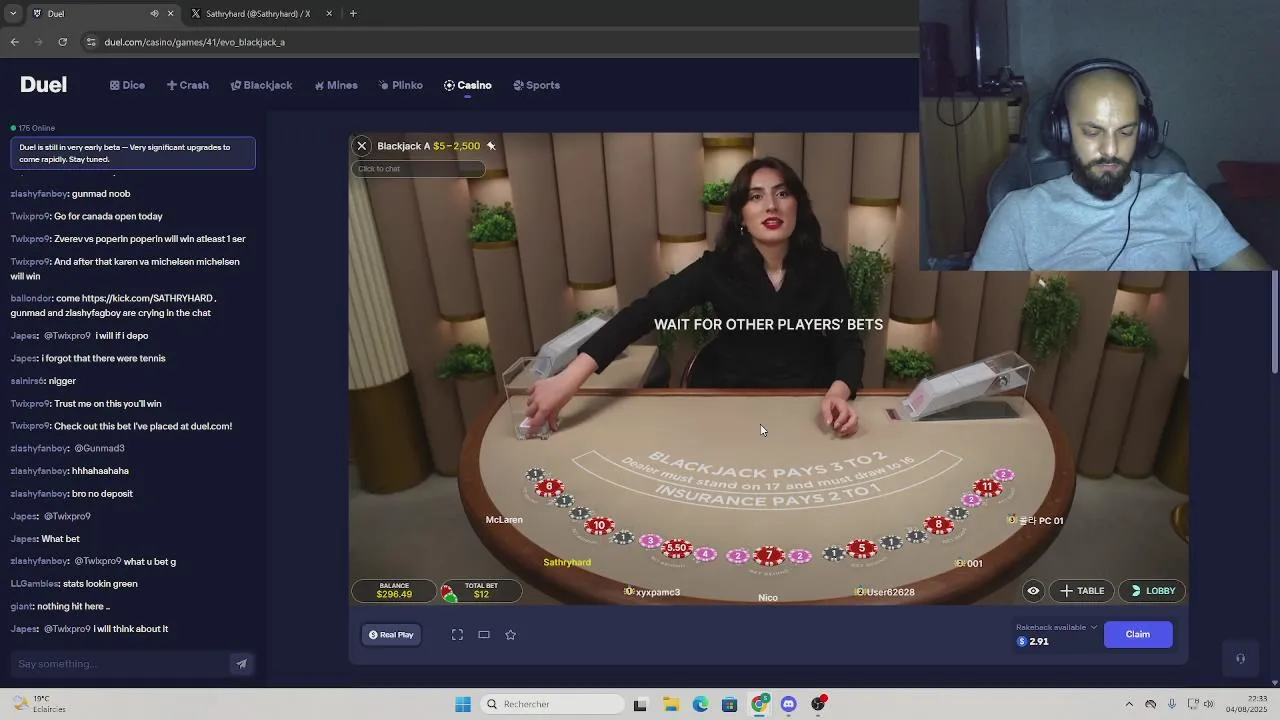This screenshot has height=720, width=1280.
Task: Open the Windows Start menu
Action: coord(462,704)
